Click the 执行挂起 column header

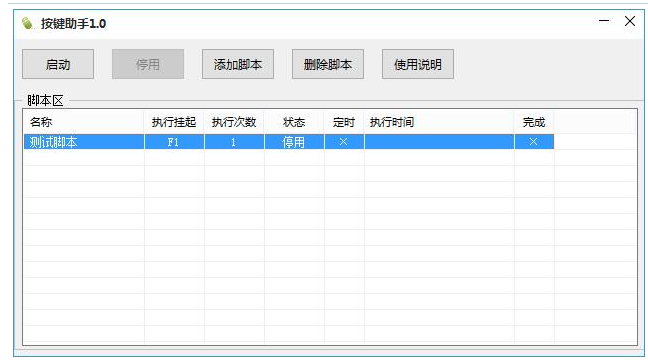pos(174,122)
